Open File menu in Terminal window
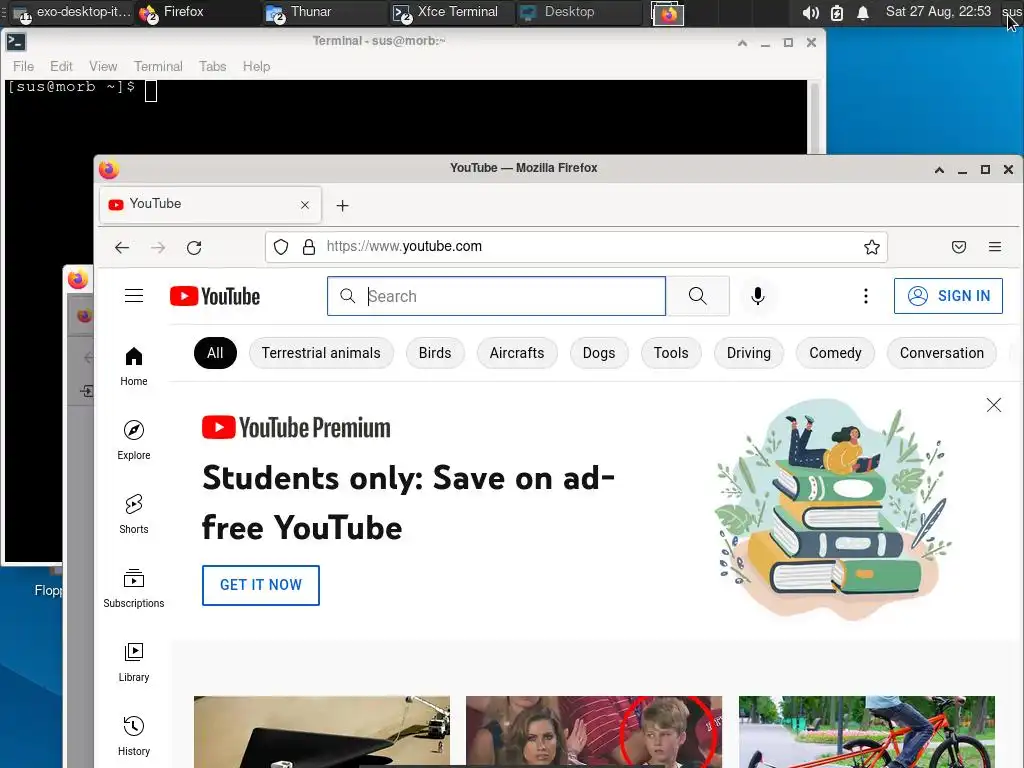The image size is (1024, 768). coord(24,66)
